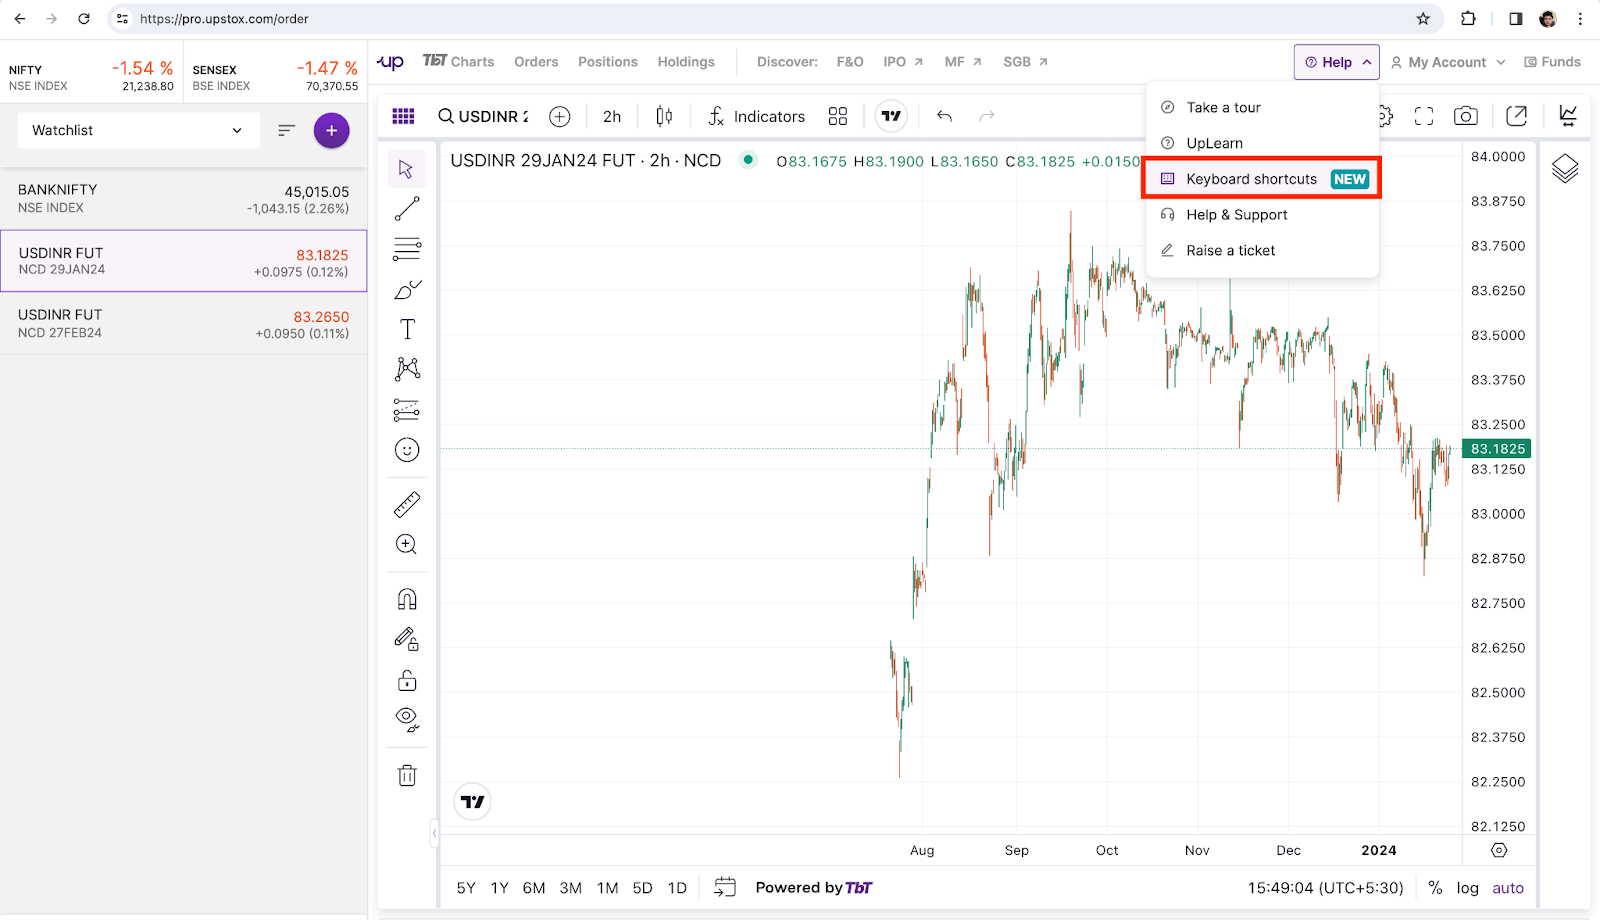The image size is (1600, 920).
Task: Toggle magnet mode
Action: pyautogui.click(x=407, y=599)
